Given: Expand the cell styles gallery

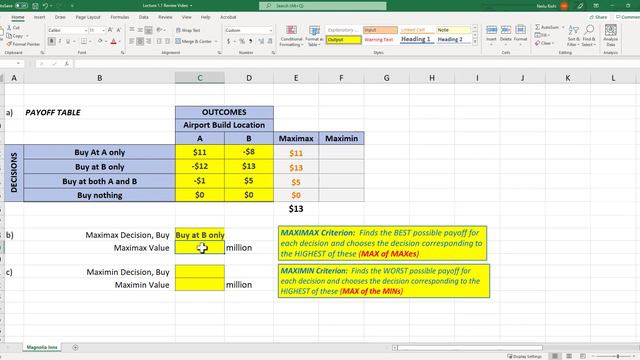Looking at the screenshot, I should [x=475, y=42].
